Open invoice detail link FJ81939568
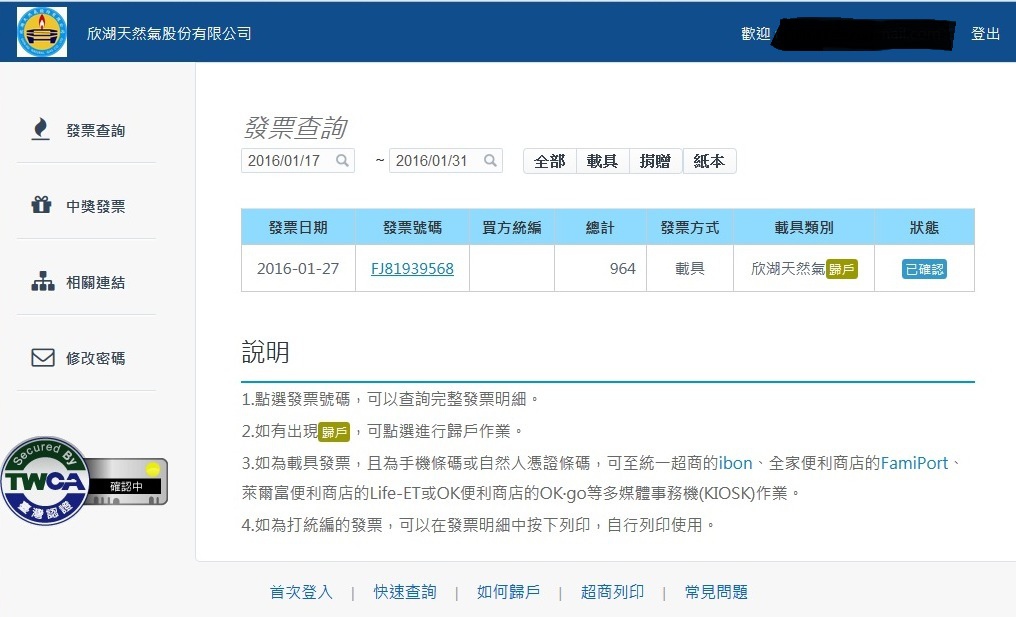The image size is (1016, 617). click(x=411, y=268)
